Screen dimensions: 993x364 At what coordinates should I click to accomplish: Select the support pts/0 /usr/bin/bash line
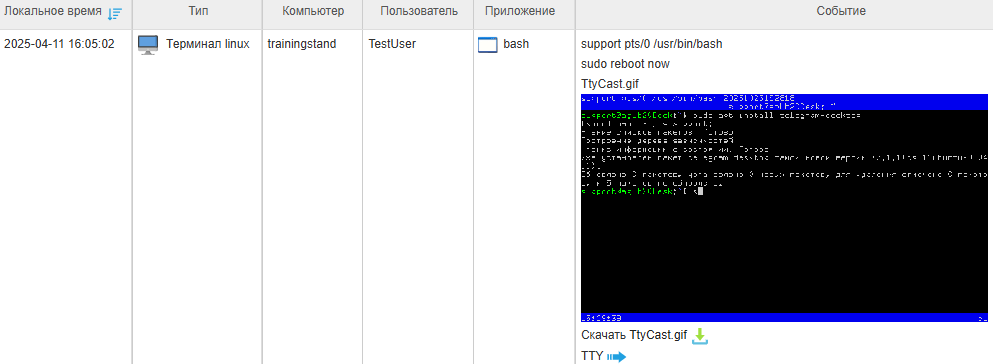tap(652, 44)
